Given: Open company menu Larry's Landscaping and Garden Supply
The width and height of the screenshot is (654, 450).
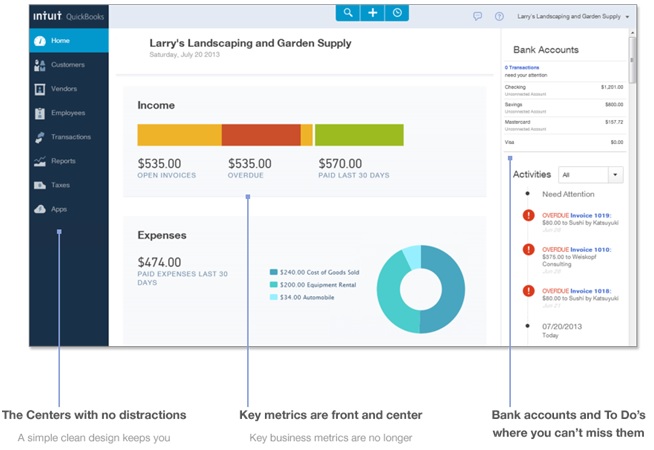Looking at the screenshot, I should pyautogui.click(x=573, y=16).
